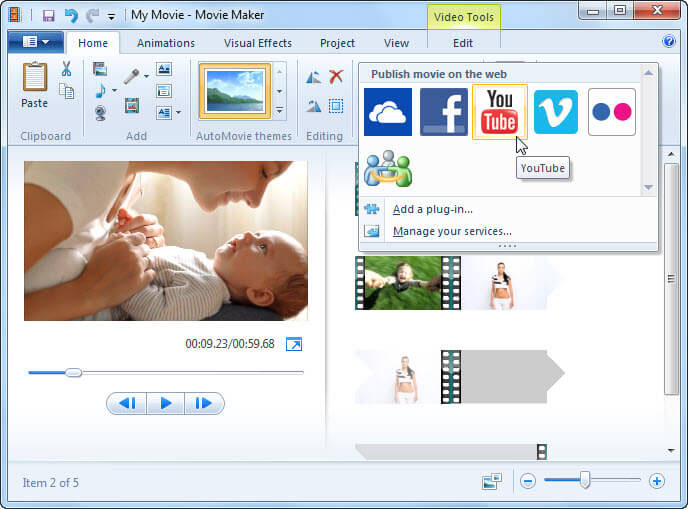Add Credits with the credits icon
The height and width of the screenshot is (509, 688).
point(164,113)
